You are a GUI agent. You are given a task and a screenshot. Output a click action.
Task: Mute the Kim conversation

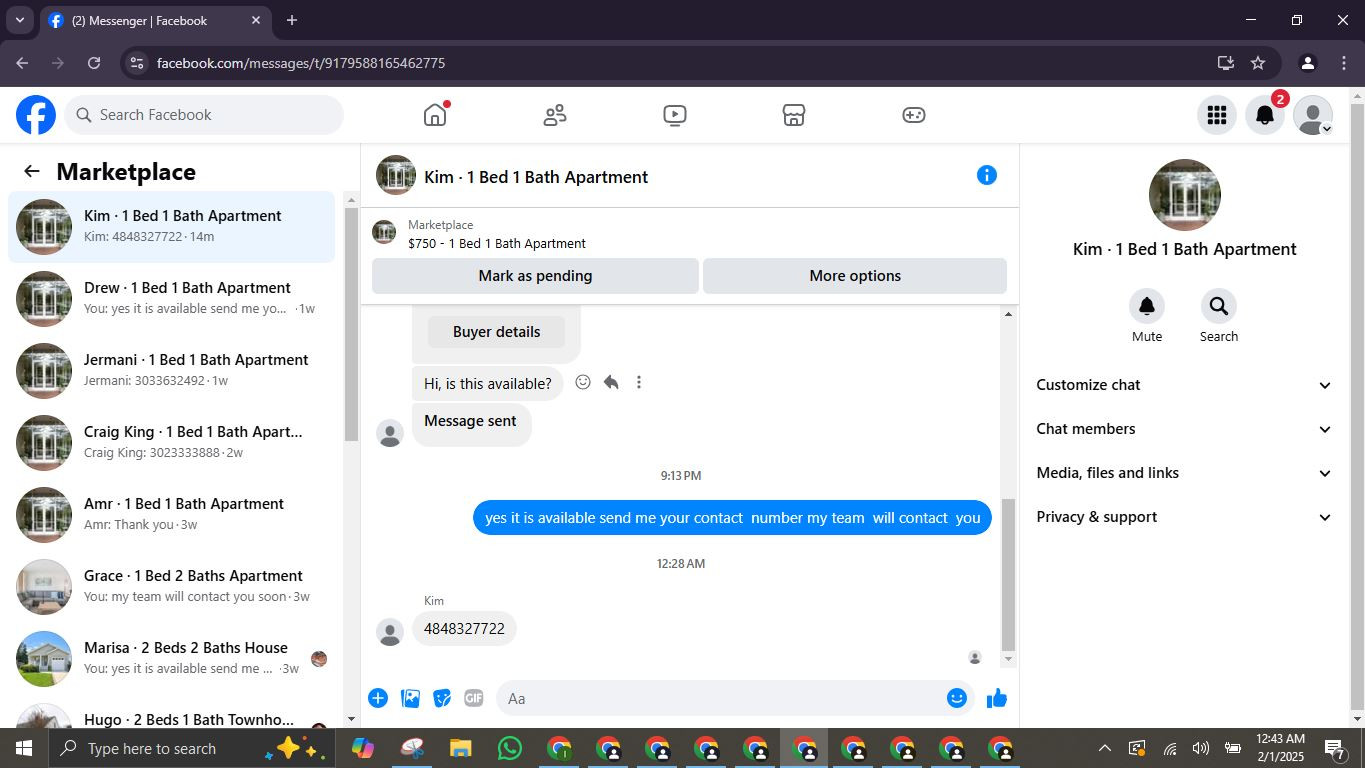coord(1147,306)
